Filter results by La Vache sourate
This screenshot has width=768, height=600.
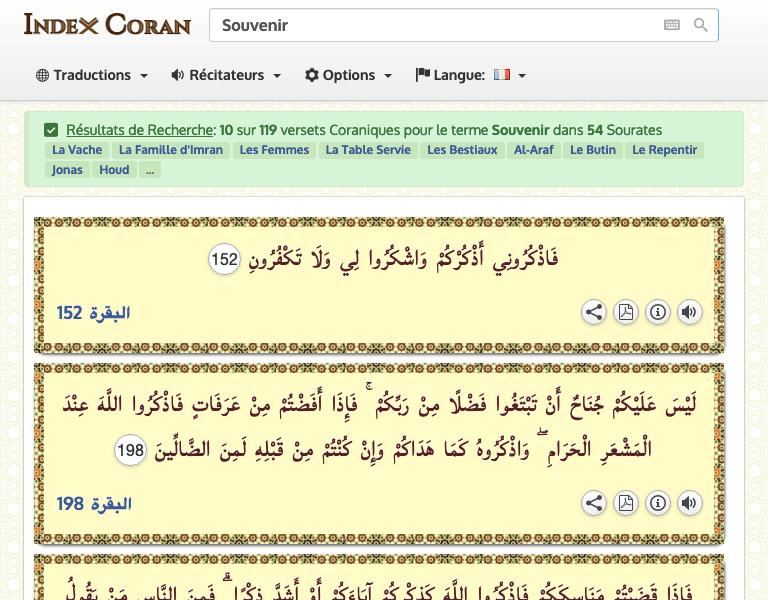76,150
